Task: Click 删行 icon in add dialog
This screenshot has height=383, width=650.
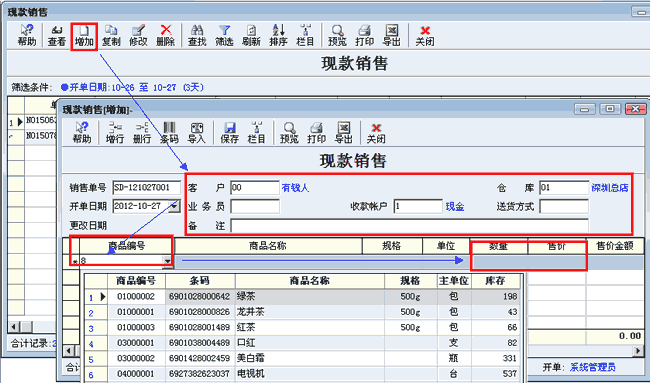Action: tap(142, 133)
